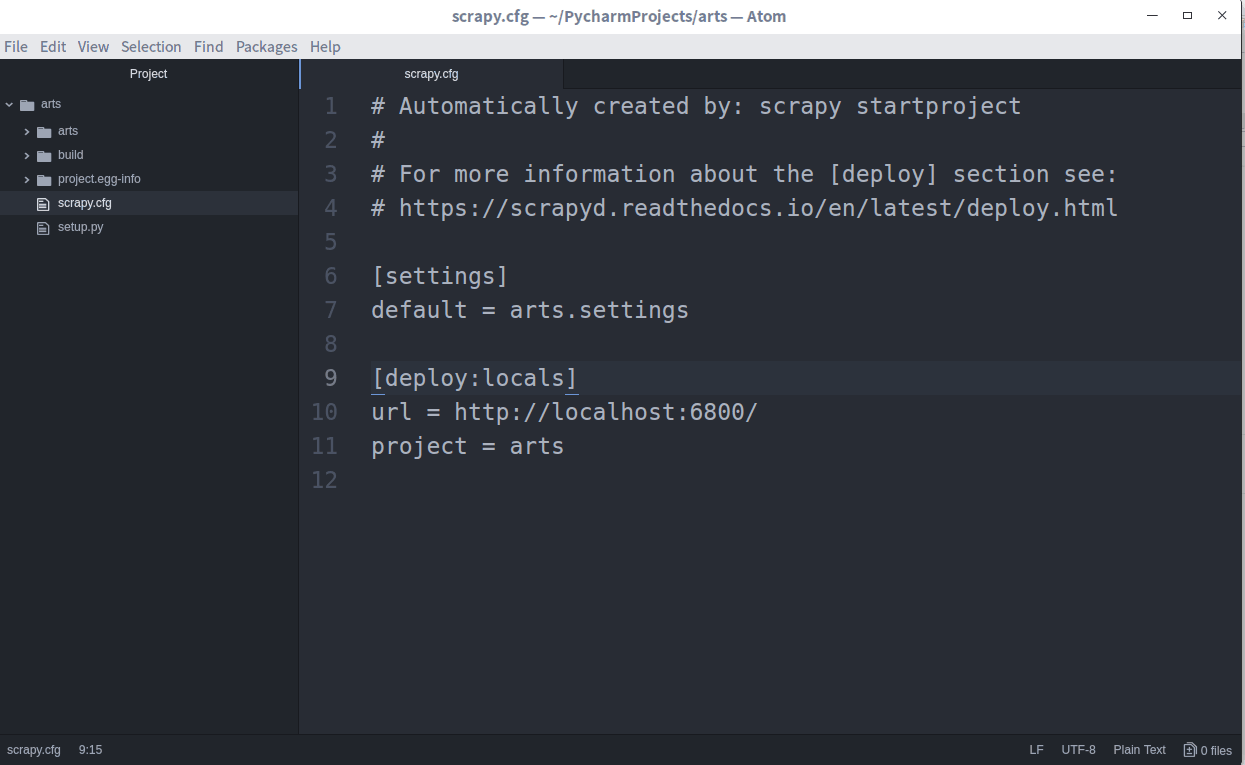Click the LF line ending selector
The image size is (1245, 765).
1036,750
